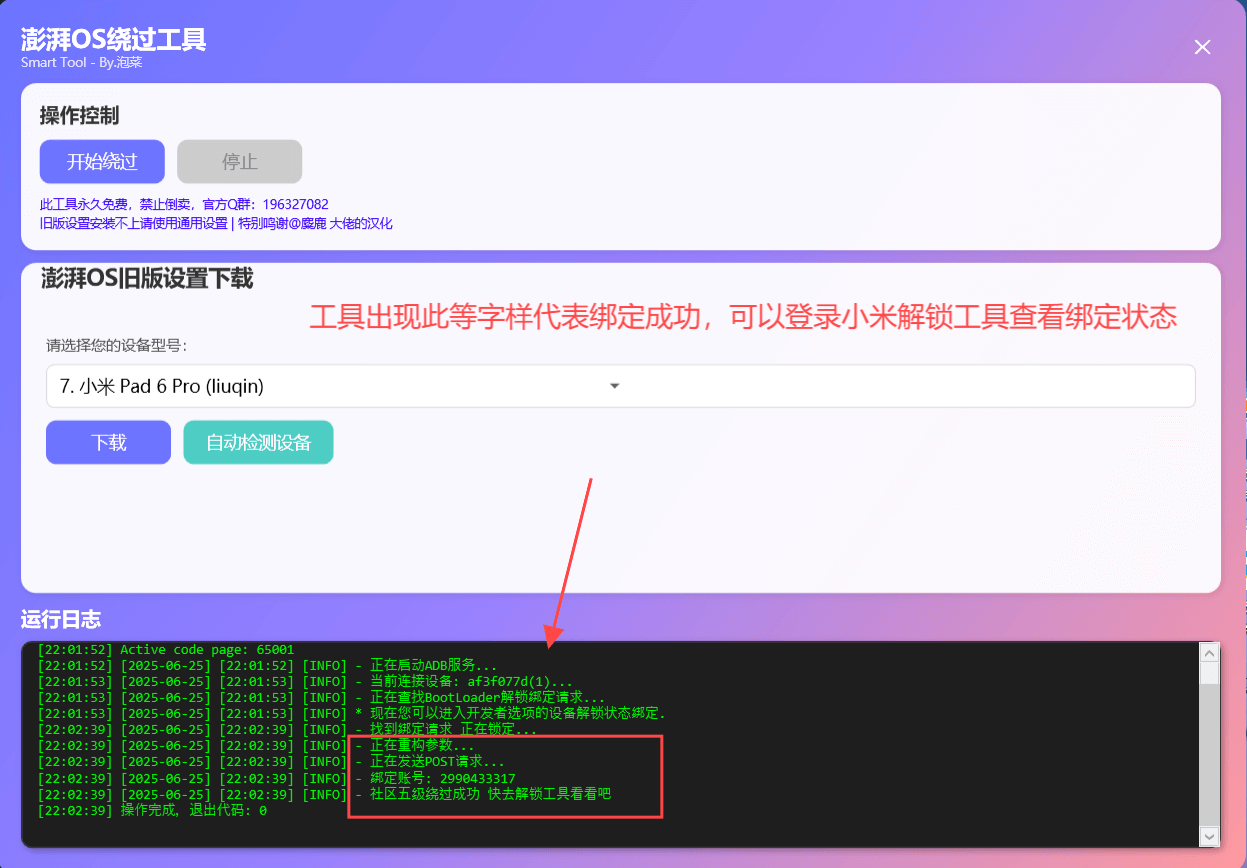Close the 澎湃OS绕过工具 window
This screenshot has width=1247, height=868.
click(1203, 47)
